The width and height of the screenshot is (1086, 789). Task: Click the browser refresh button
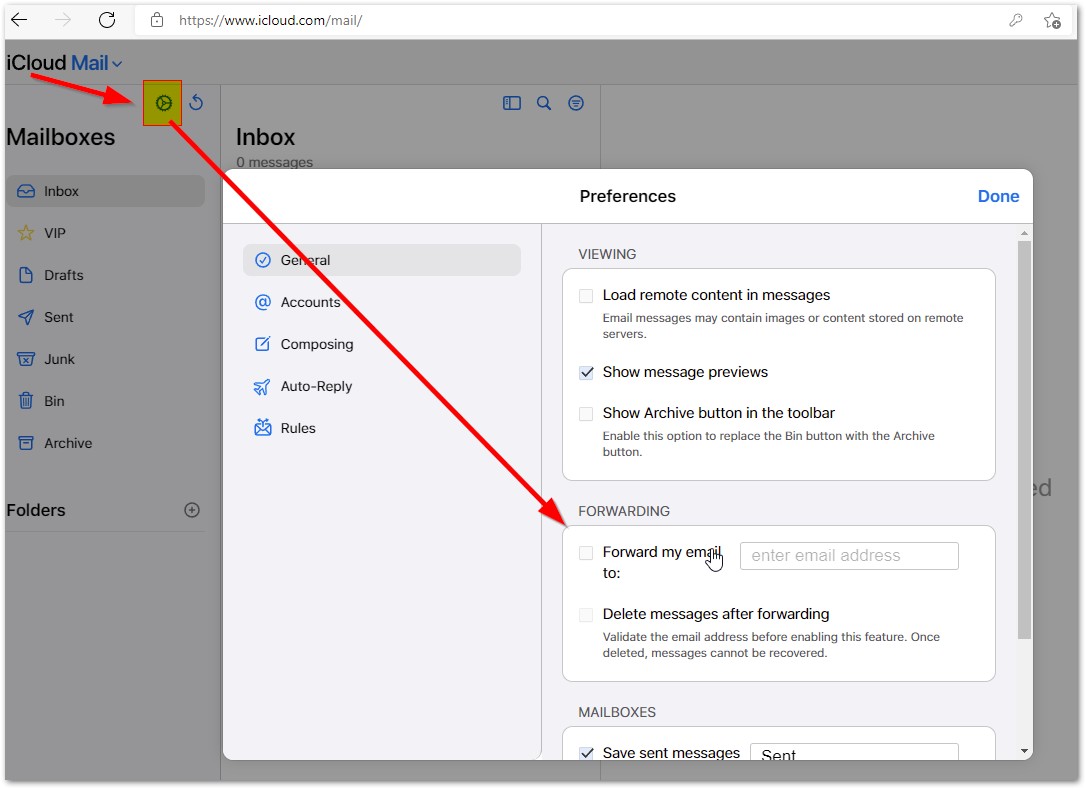pos(107,20)
